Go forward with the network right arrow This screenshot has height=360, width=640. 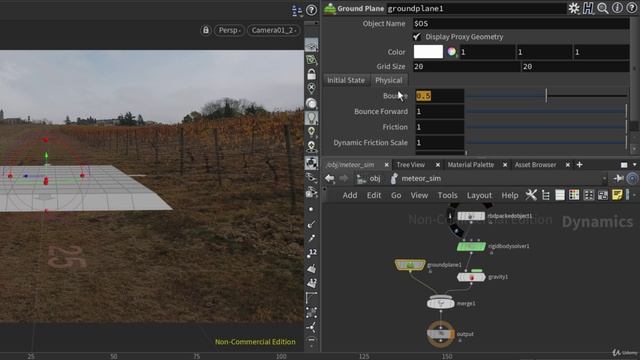click(344, 178)
